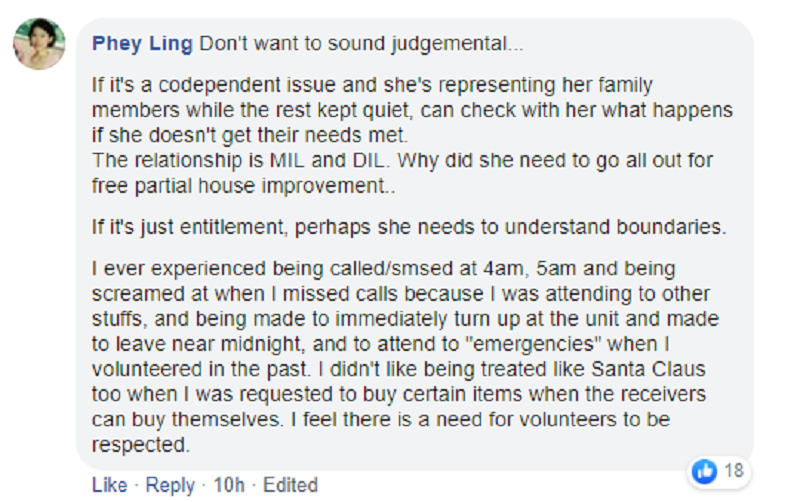This screenshot has height=502, width=800.
Task: Show who reacted via the 18 count
Action: (733, 471)
